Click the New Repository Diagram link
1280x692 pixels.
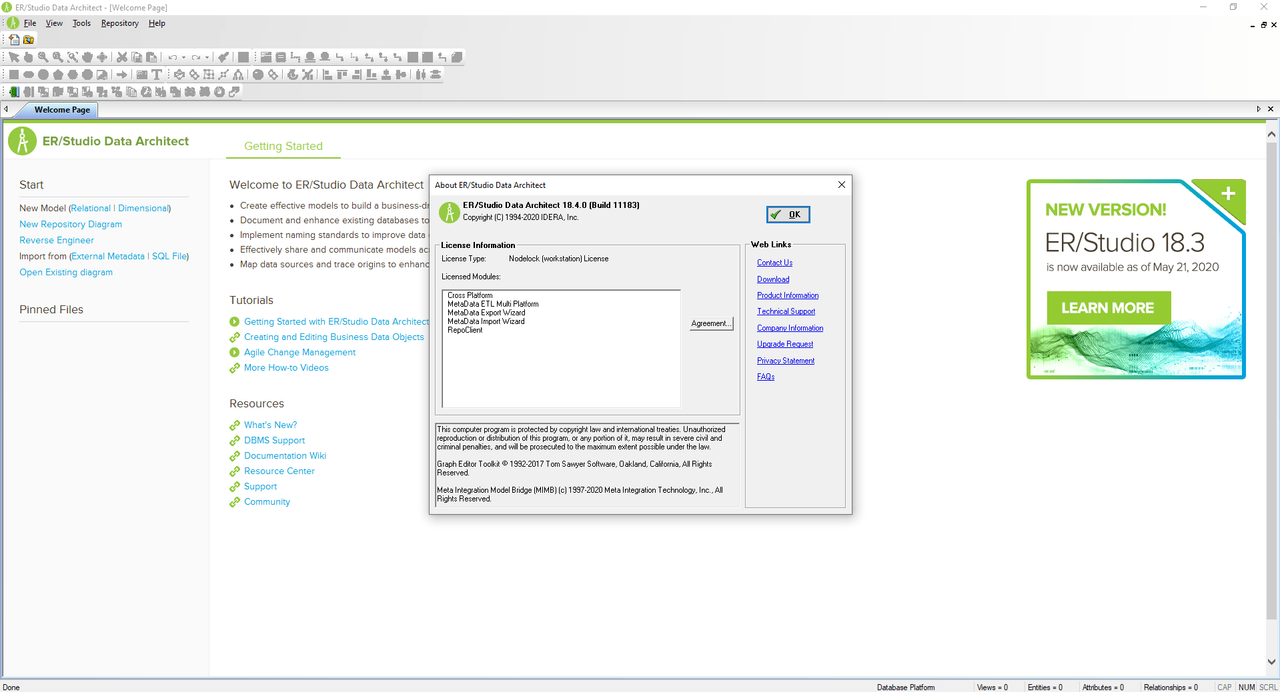click(x=70, y=224)
